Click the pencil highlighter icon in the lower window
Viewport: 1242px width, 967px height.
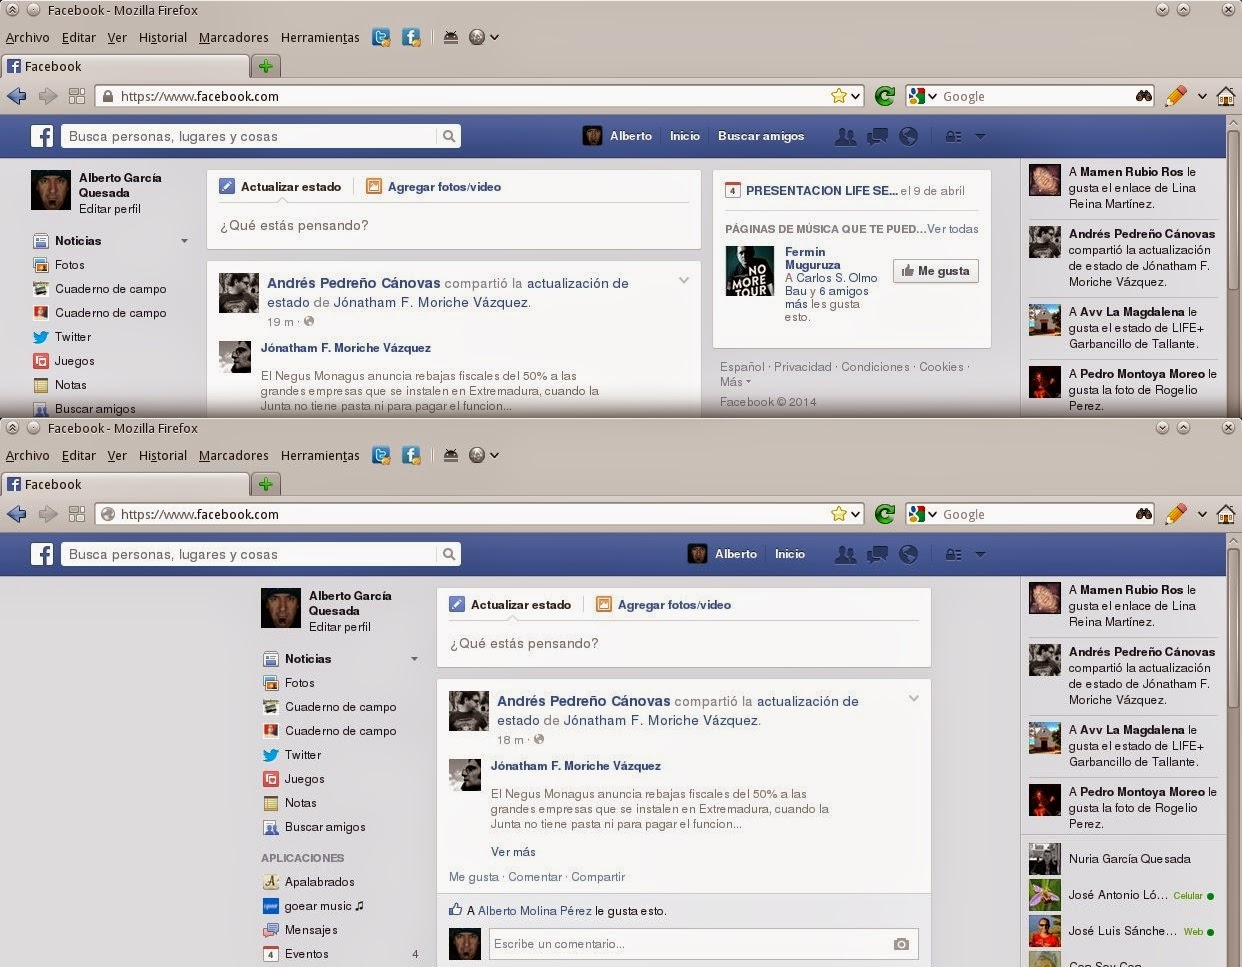click(1176, 514)
